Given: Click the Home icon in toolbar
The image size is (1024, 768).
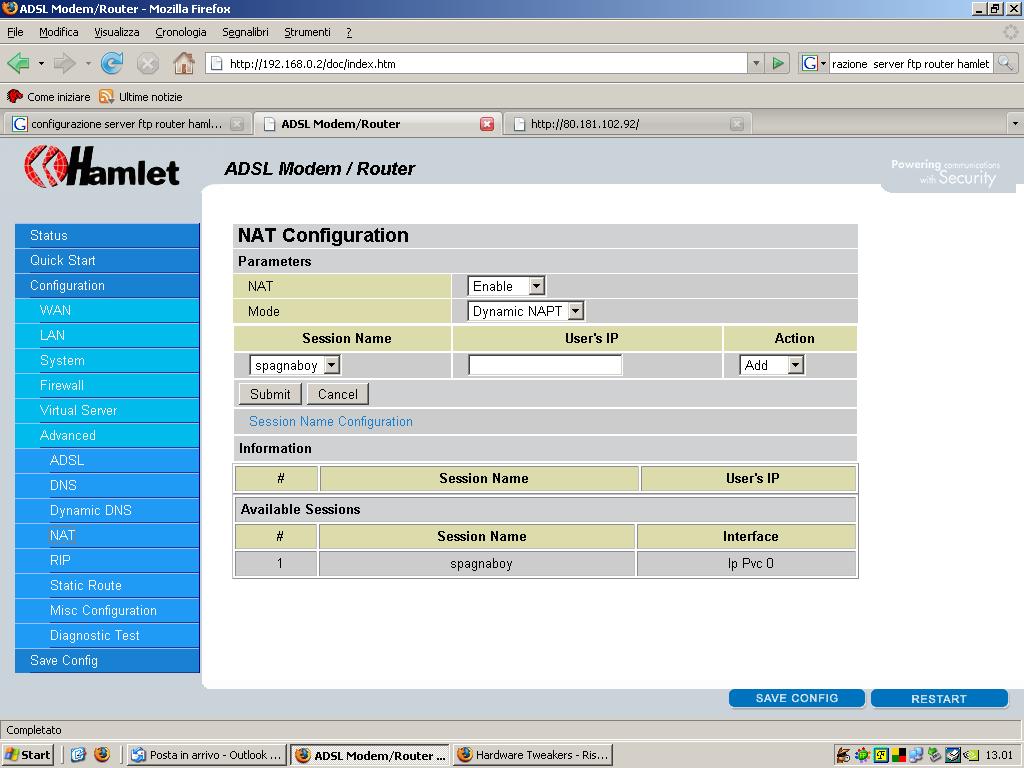Looking at the screenshot, I should tap(183, 63).
